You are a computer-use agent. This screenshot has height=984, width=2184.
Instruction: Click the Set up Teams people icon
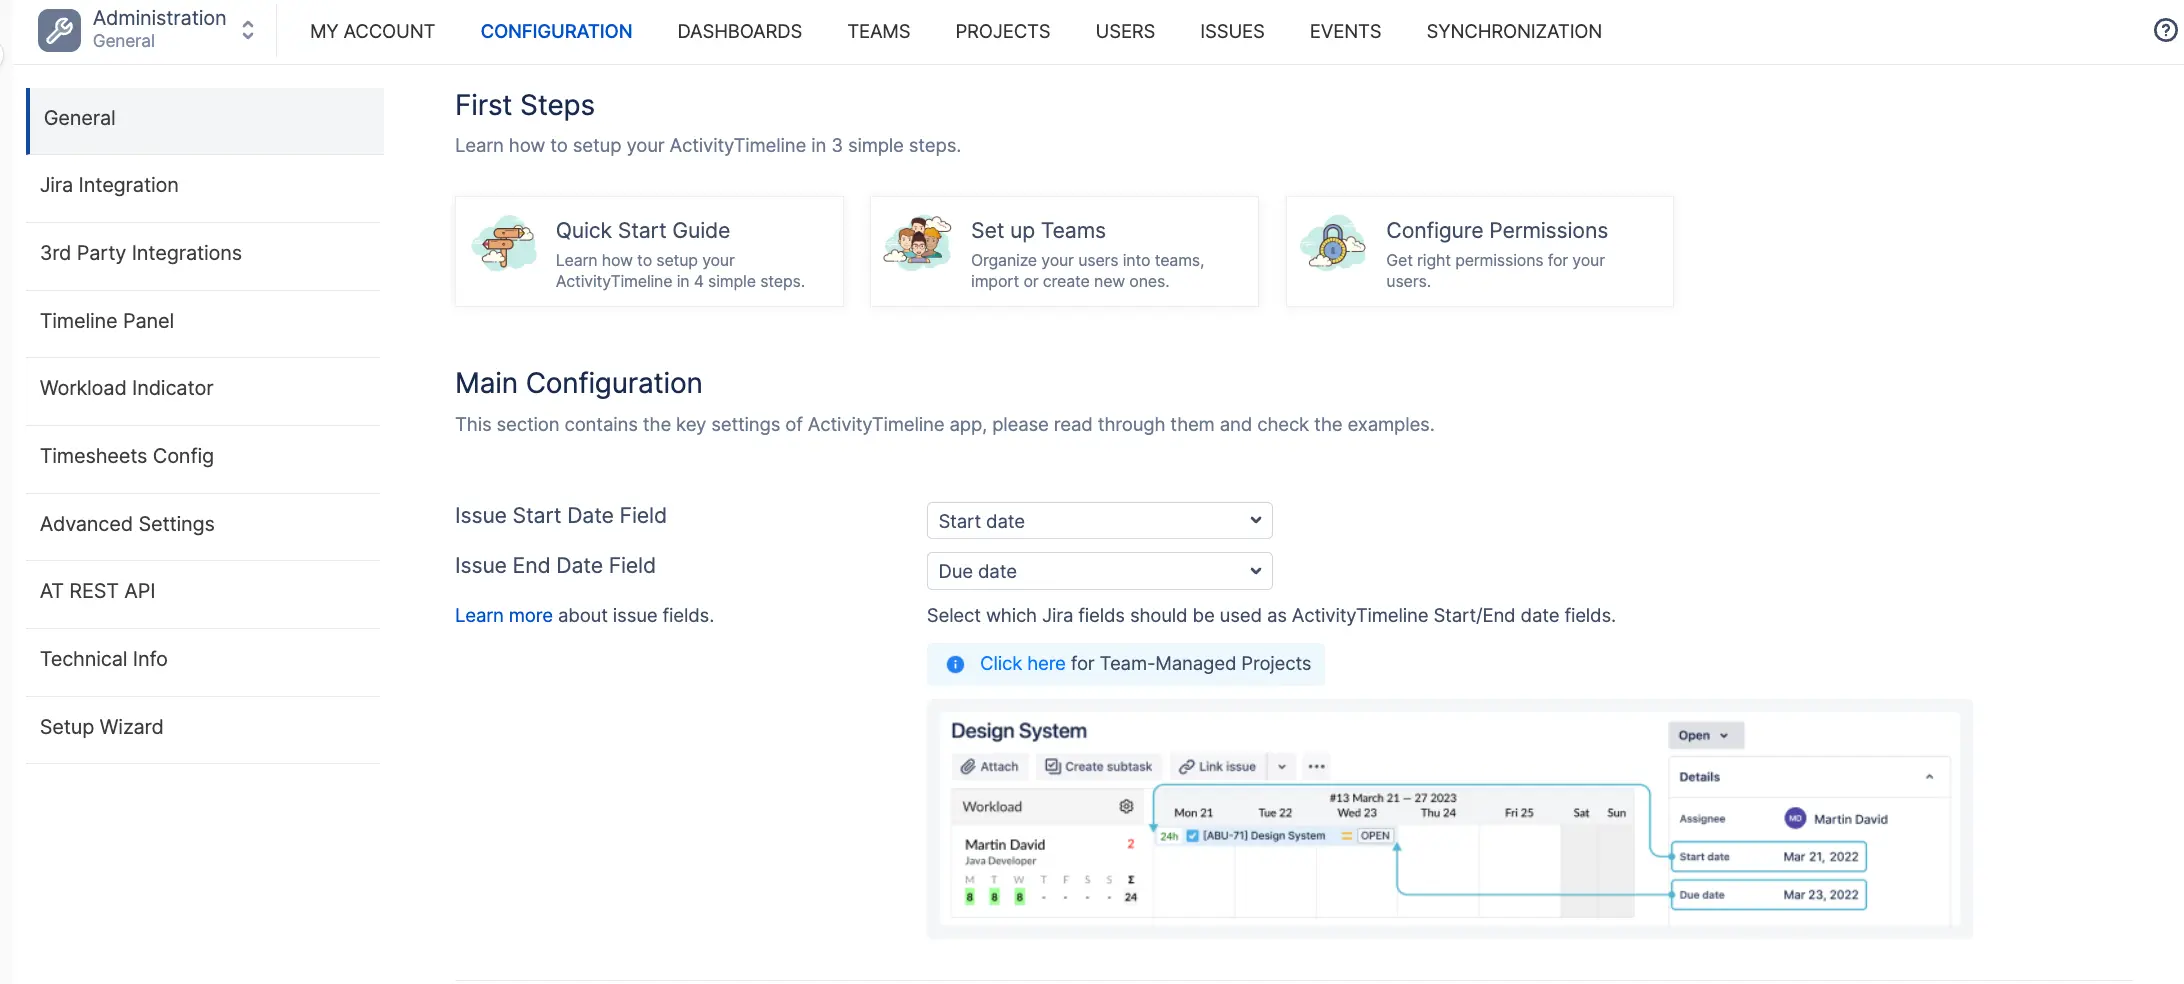pos(918,243)
